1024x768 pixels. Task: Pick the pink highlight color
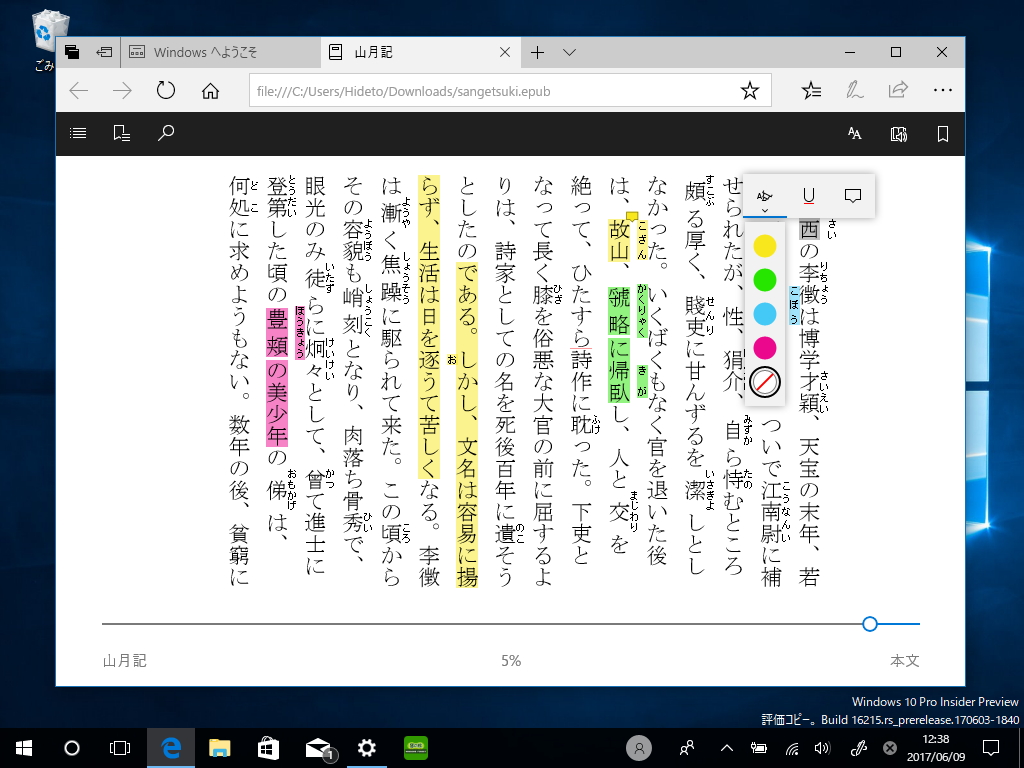point(766,349)
